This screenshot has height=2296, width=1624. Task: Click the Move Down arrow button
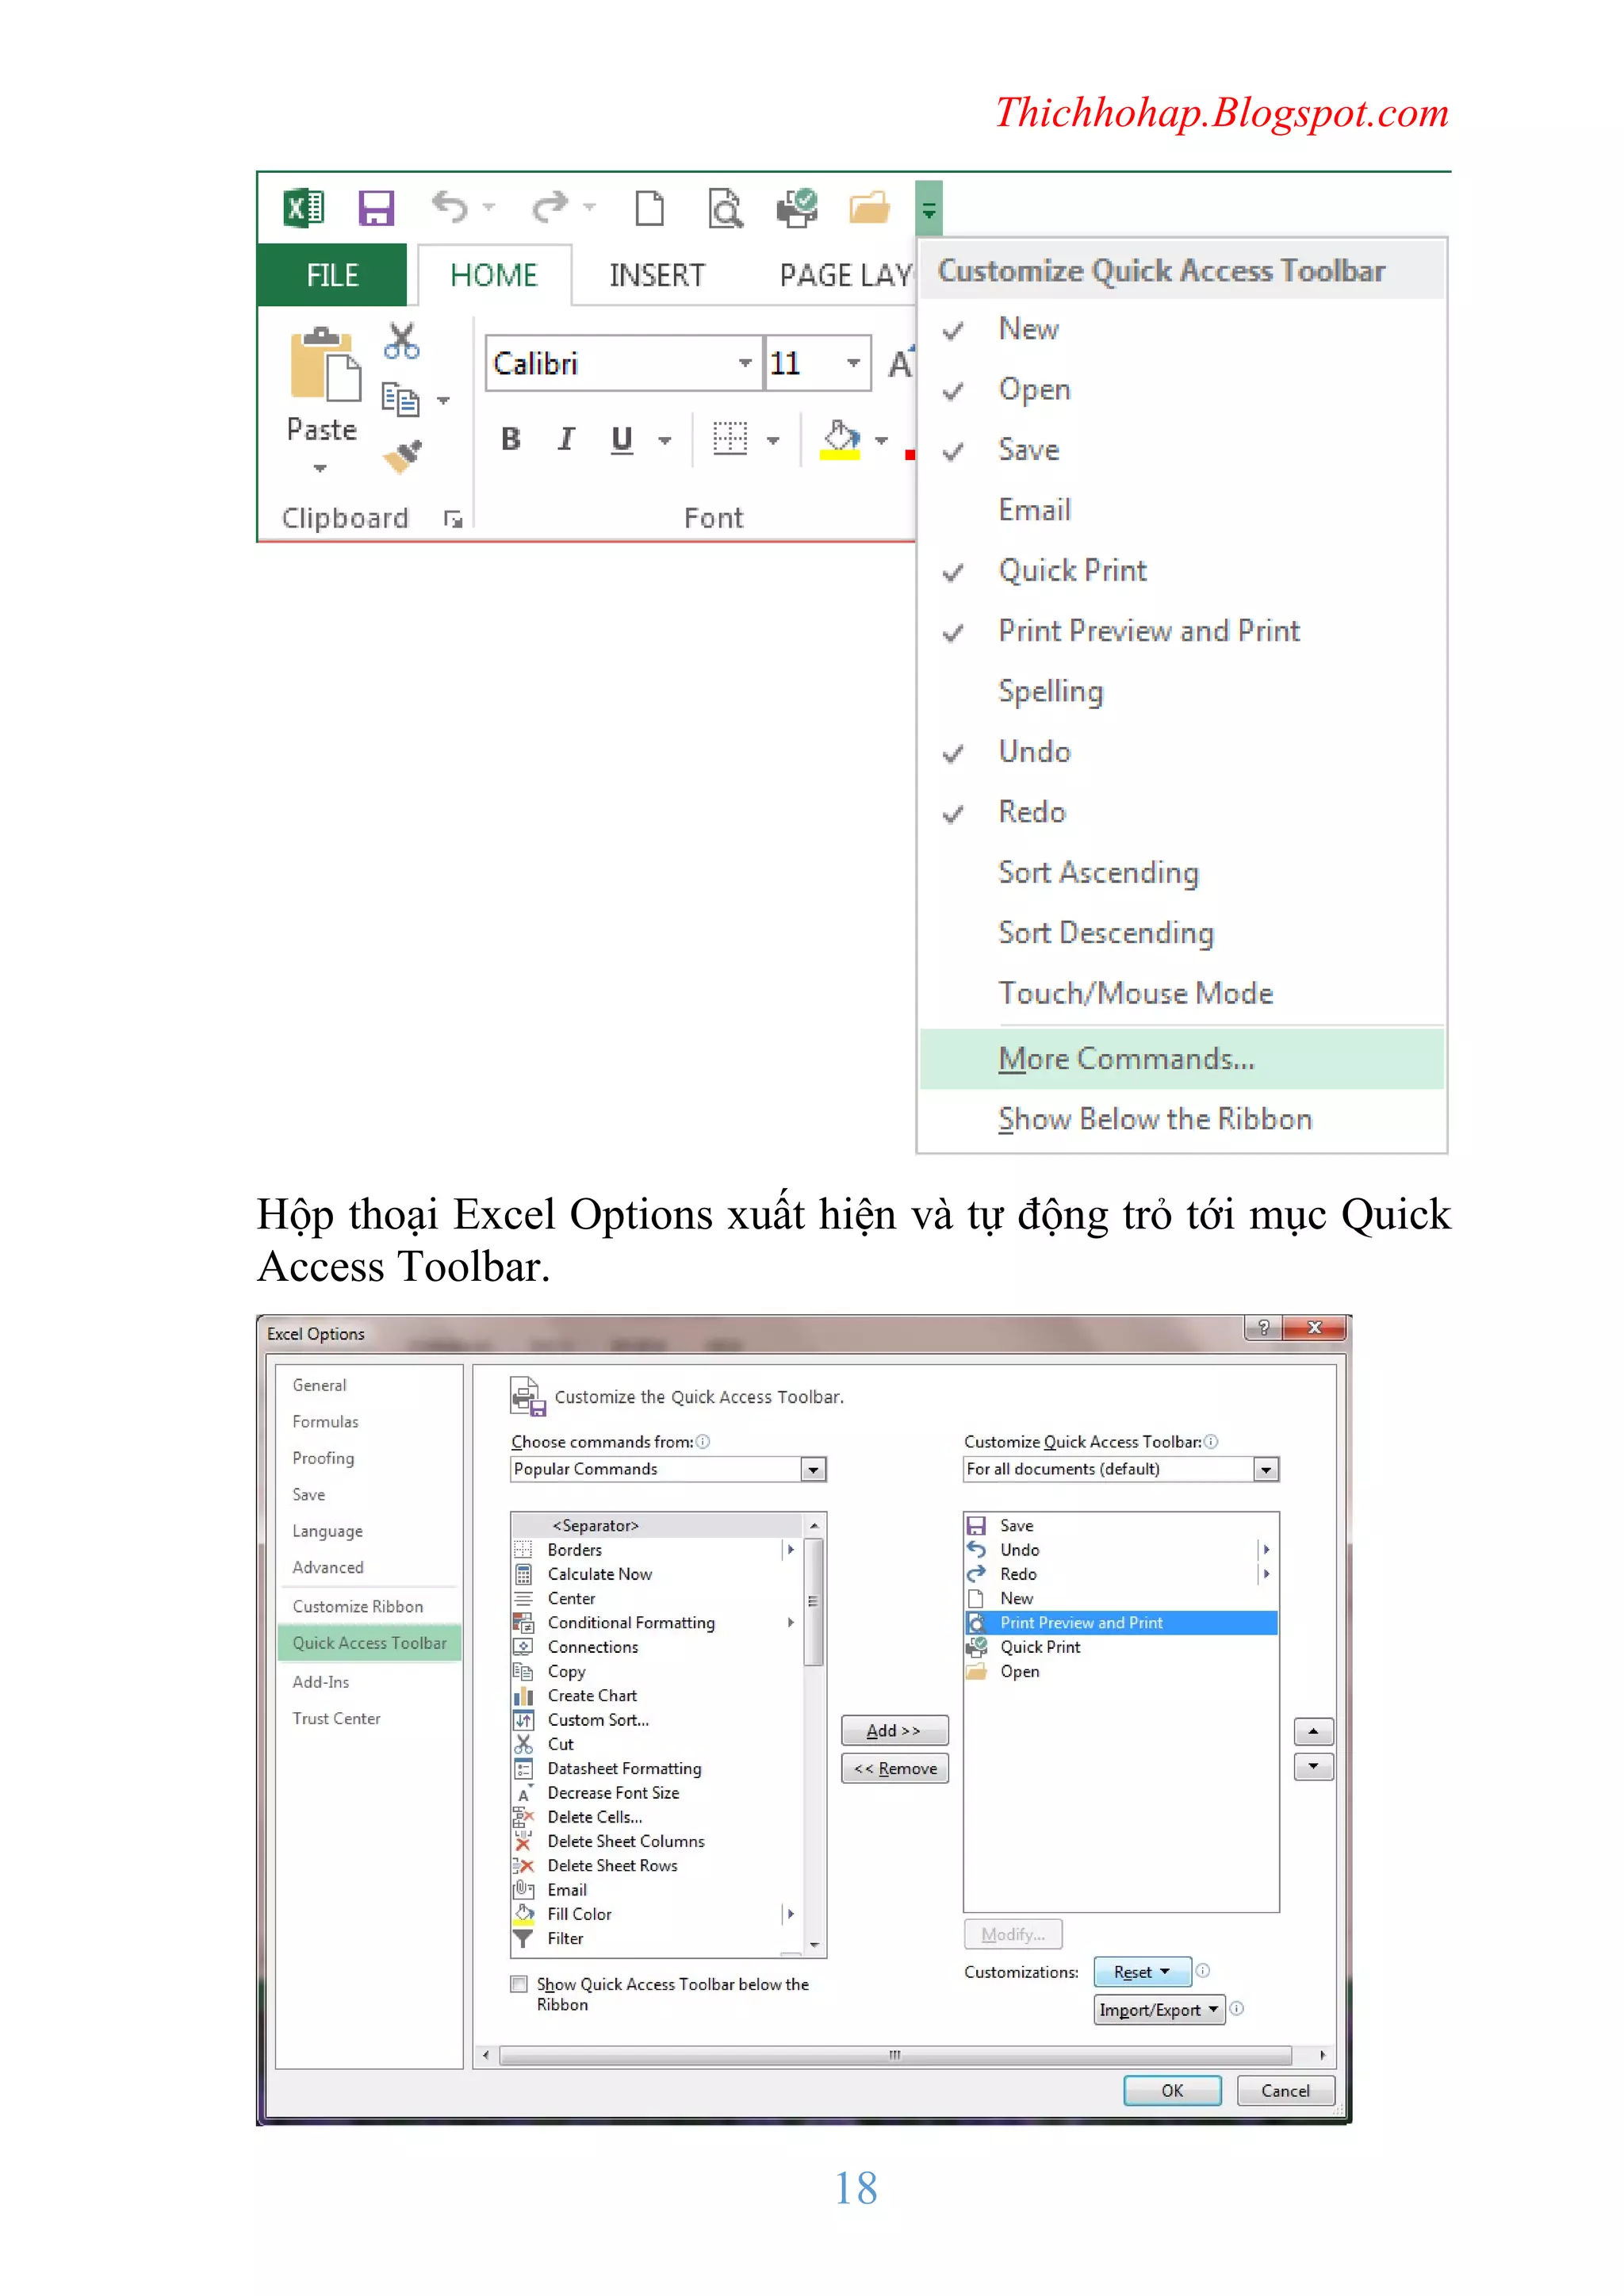[1313, 1767]
